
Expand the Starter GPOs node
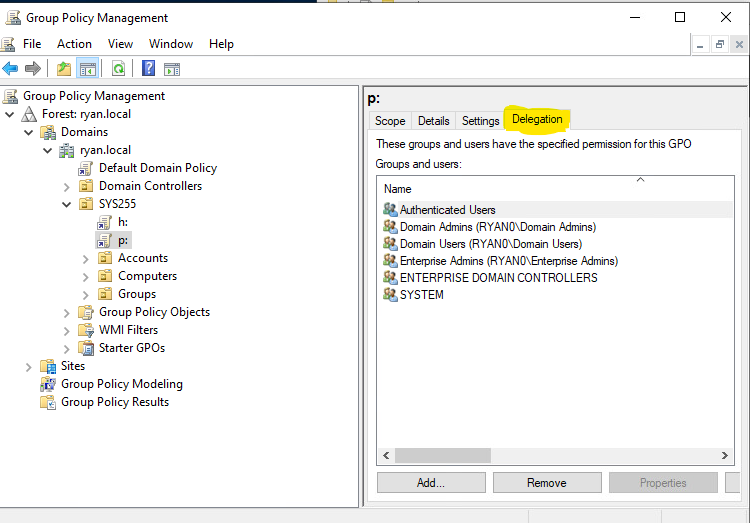66,349
